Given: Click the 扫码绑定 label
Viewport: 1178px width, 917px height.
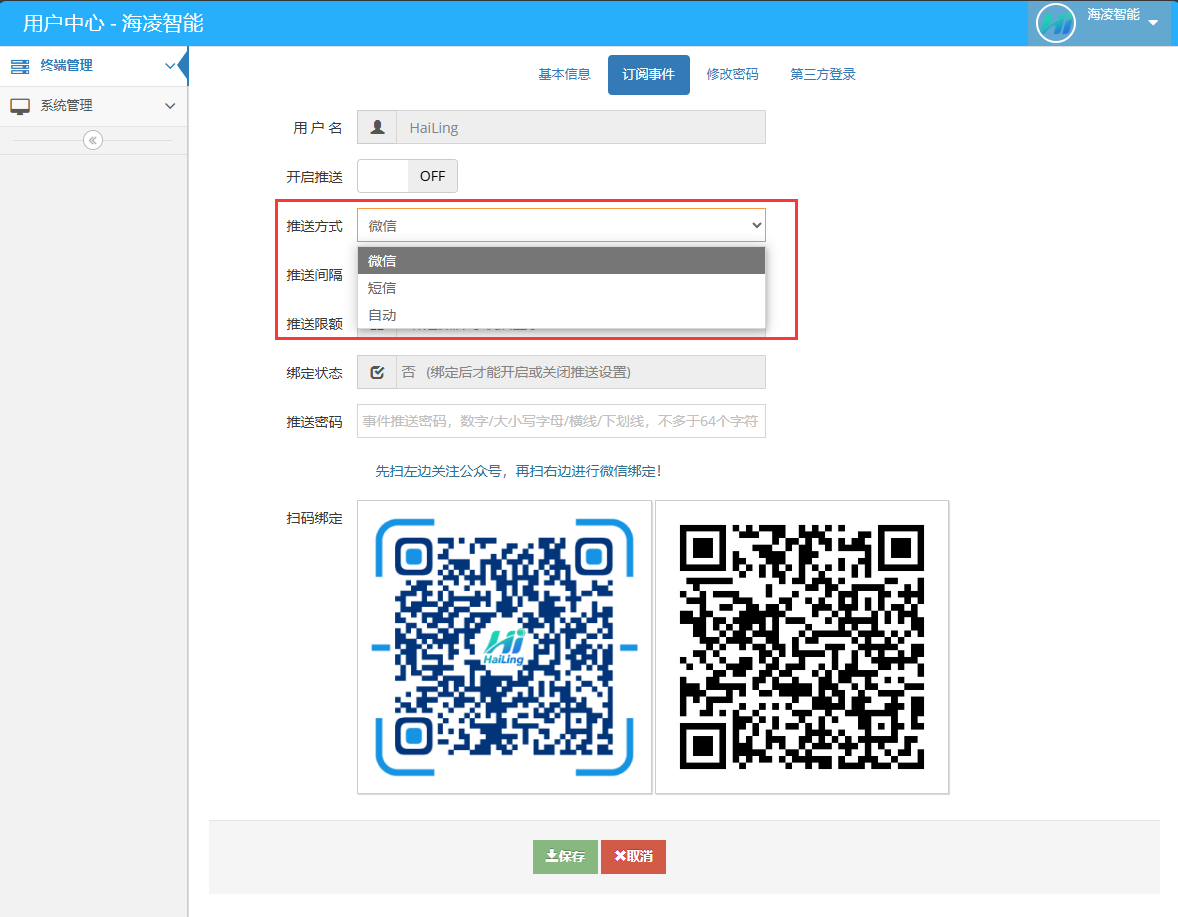Looking at the screenshot, I should 314,519.
